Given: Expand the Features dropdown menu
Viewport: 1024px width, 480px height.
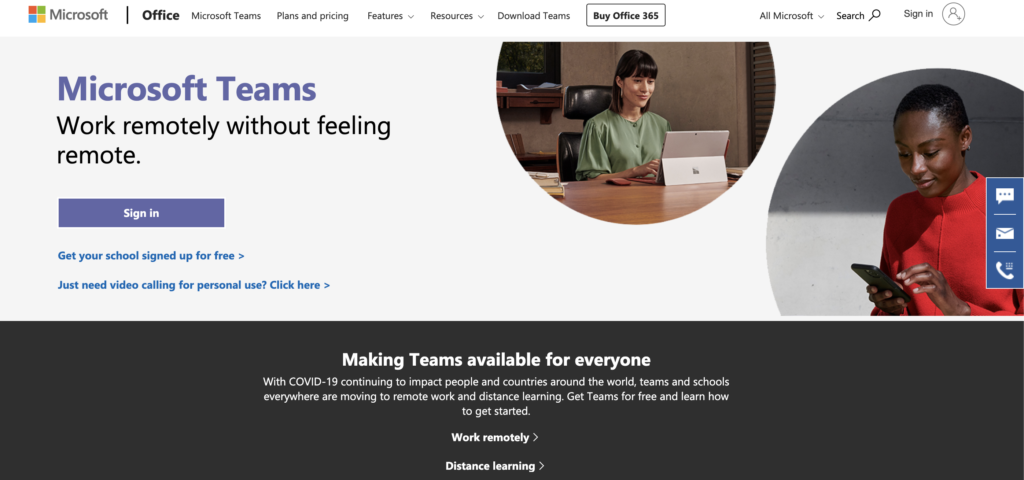Looking at the screenshot, I should pyautogui.click(x=391, y=16).
